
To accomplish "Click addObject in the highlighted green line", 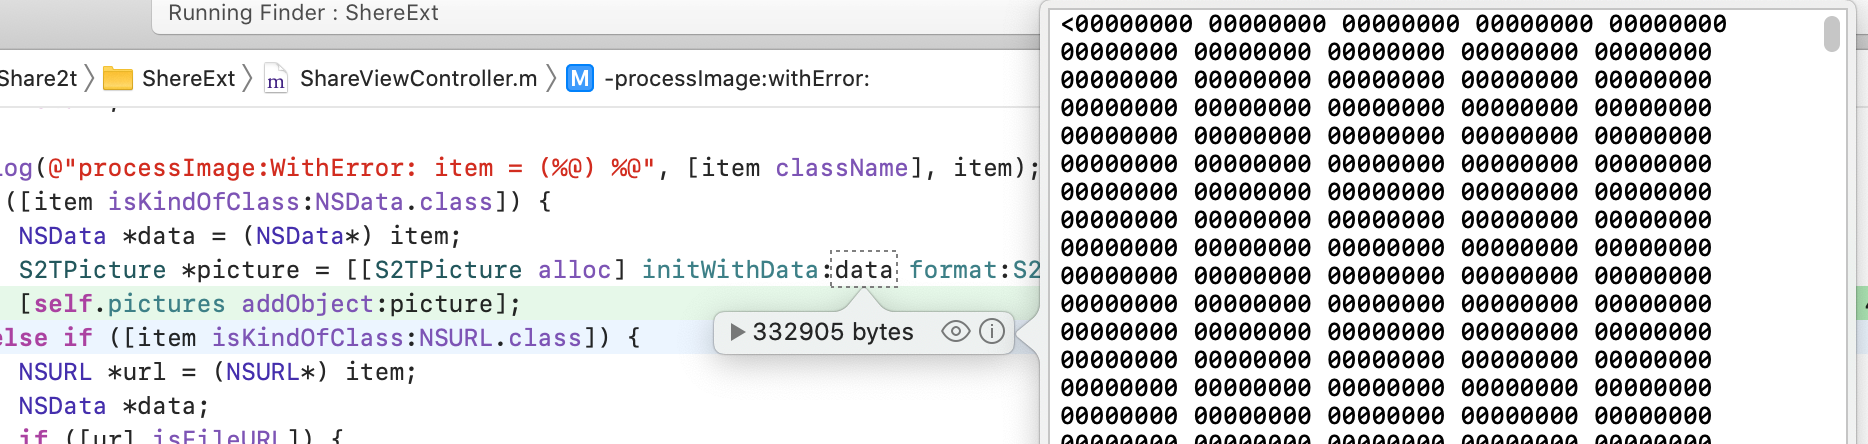I will pos(307,304).
